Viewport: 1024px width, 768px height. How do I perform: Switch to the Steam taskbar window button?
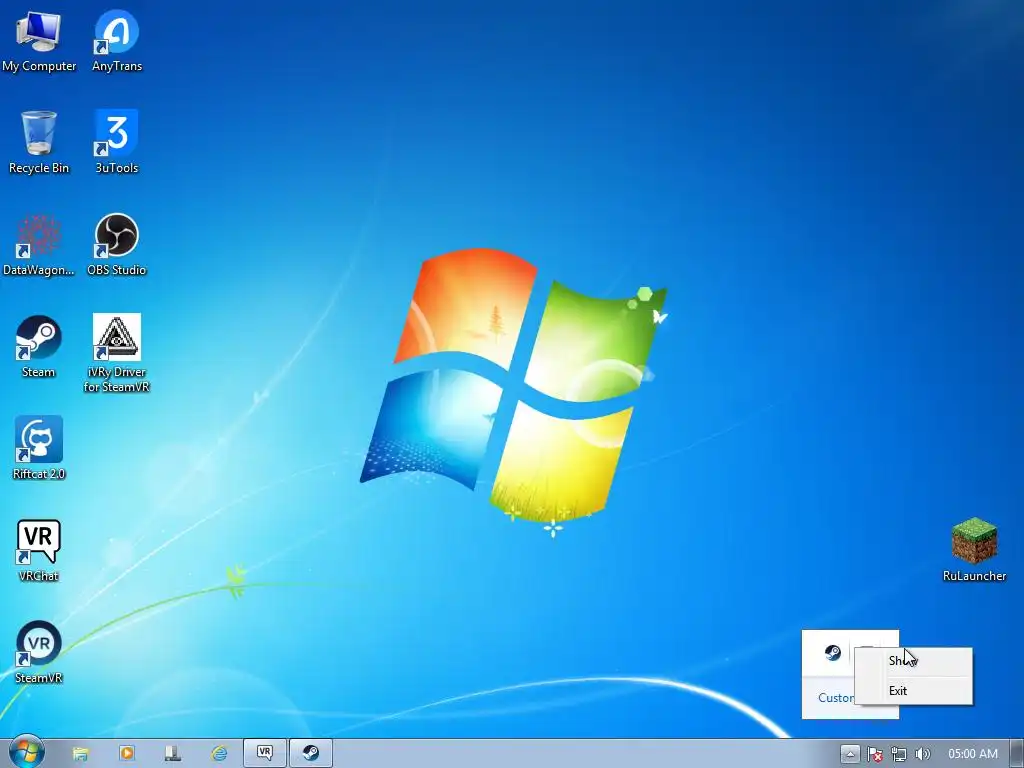(x=311, y=754)
